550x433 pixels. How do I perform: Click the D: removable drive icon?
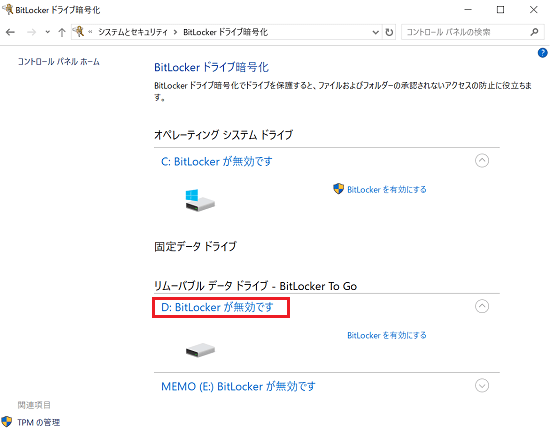tap(200, 350)
